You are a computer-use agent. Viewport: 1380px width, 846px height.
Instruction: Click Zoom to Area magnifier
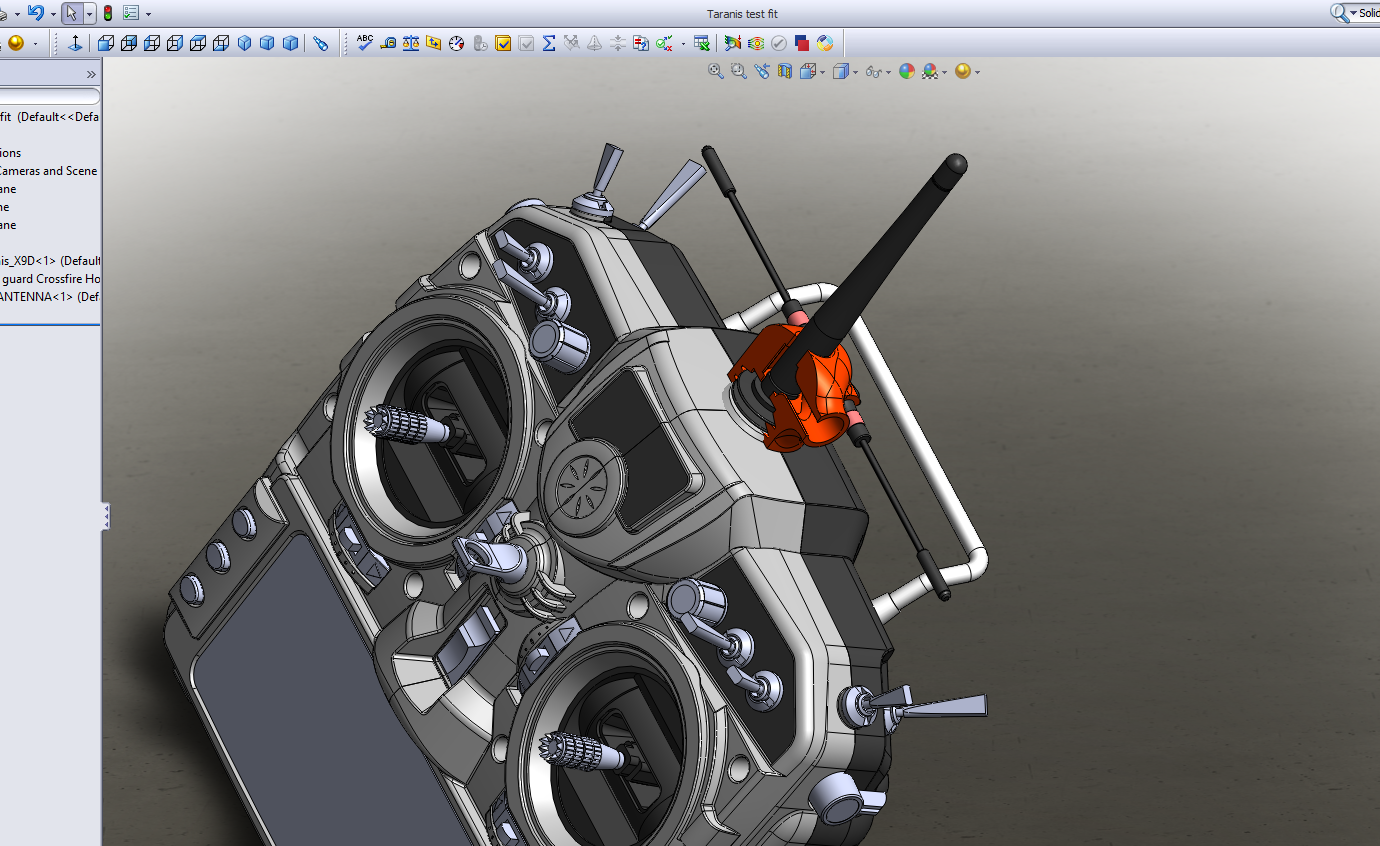pos(739,71)
